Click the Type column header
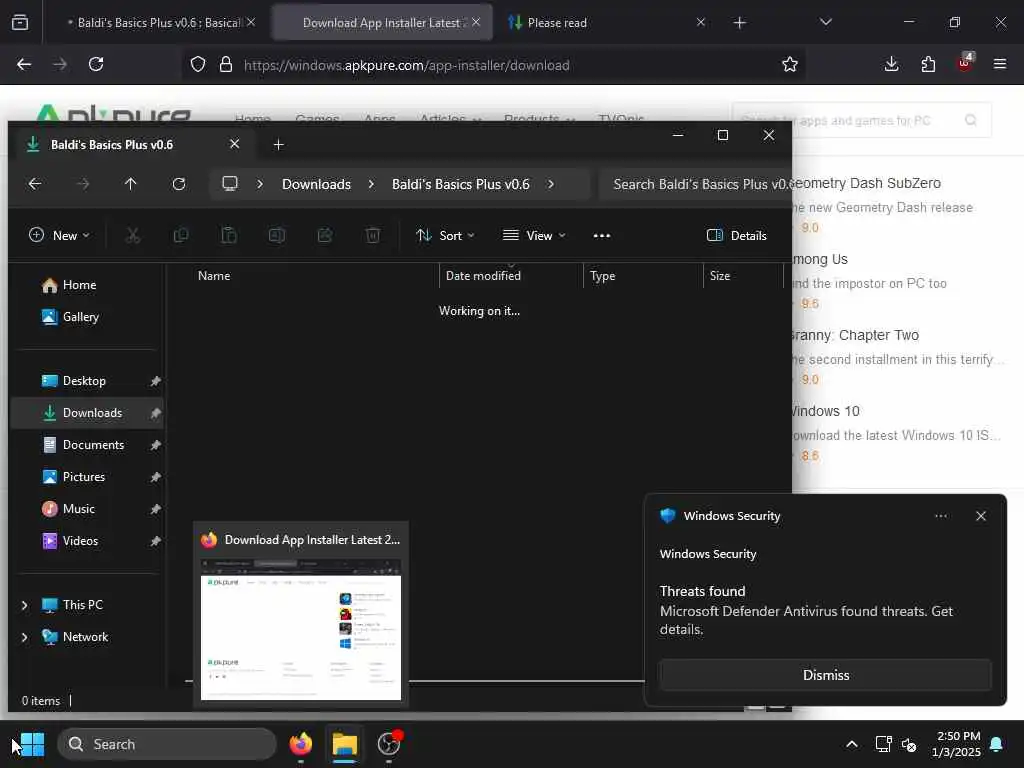This screenshot has height=768, width=1024. [x=643, y=276]
